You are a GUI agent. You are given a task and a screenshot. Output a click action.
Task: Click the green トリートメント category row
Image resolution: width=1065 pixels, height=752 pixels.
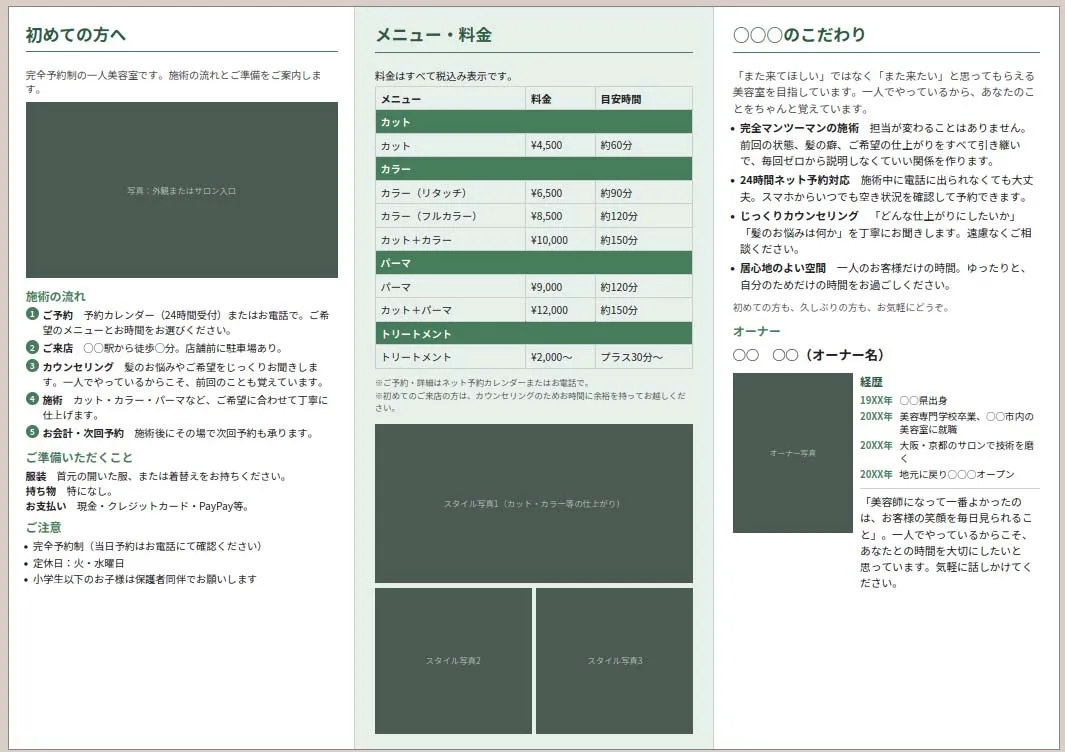(x=533, y=334)
